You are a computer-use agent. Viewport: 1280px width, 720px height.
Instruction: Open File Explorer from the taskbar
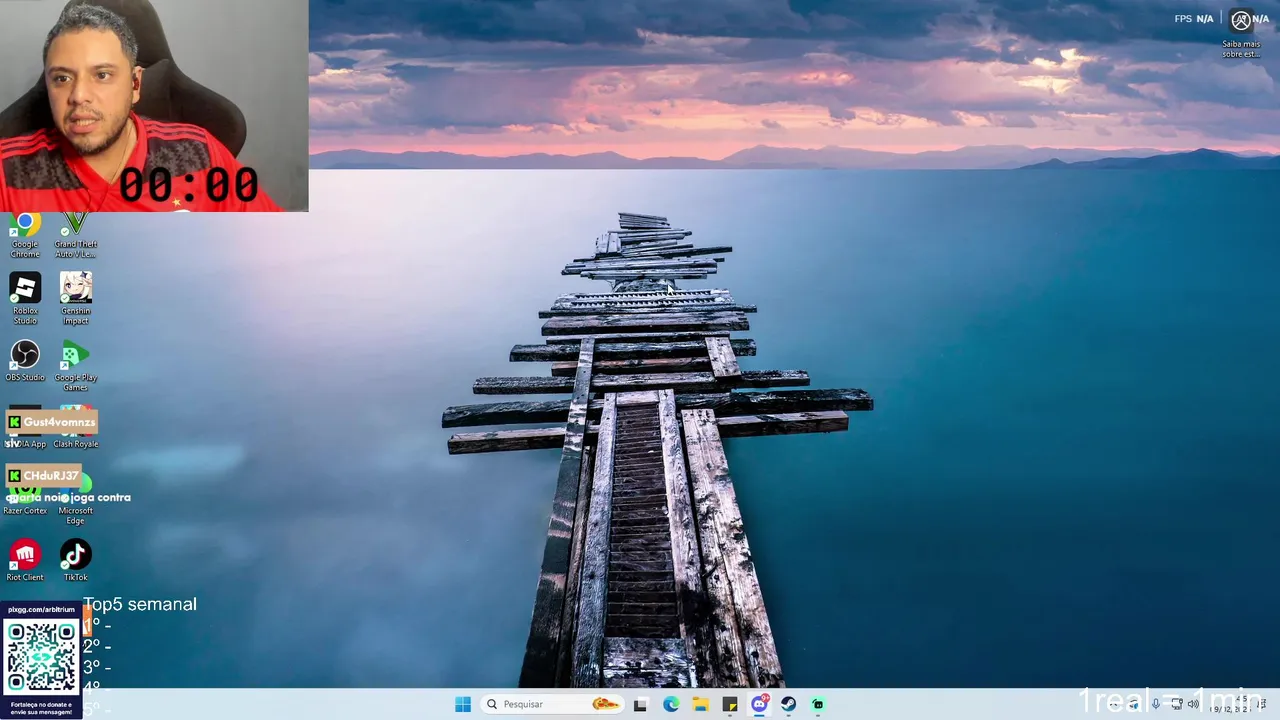tap(700, 704)
